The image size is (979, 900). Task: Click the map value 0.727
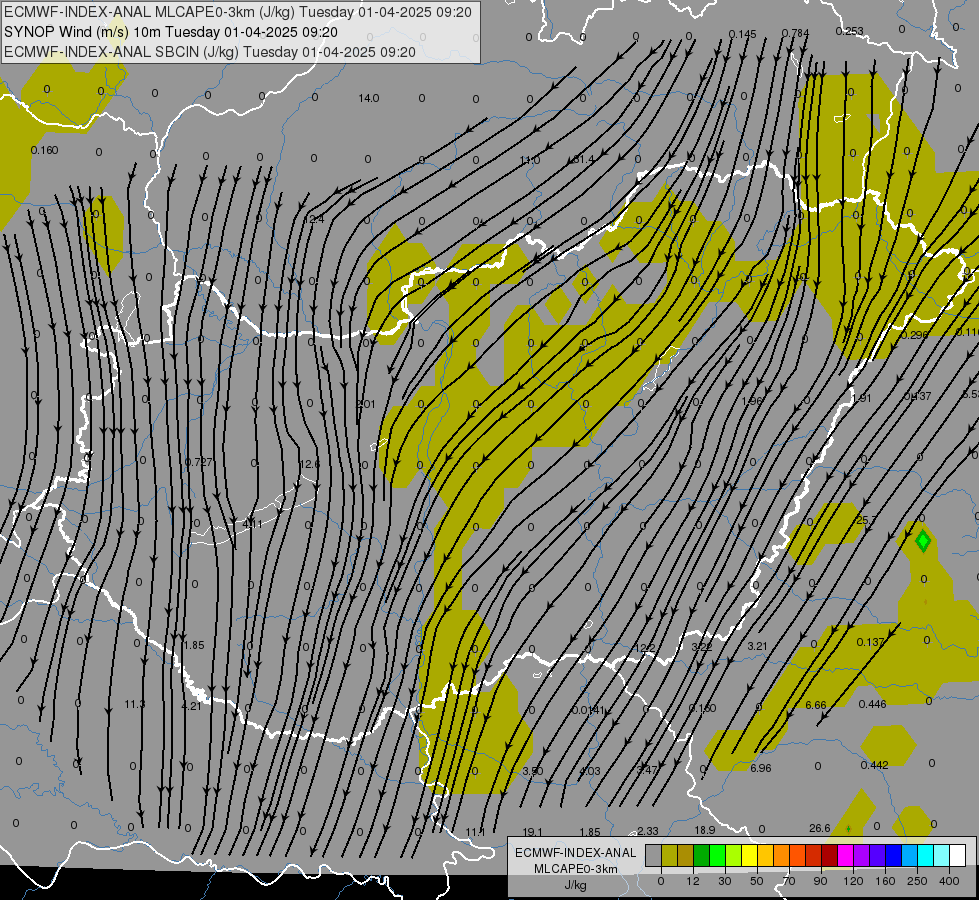[x=199, y=462]
